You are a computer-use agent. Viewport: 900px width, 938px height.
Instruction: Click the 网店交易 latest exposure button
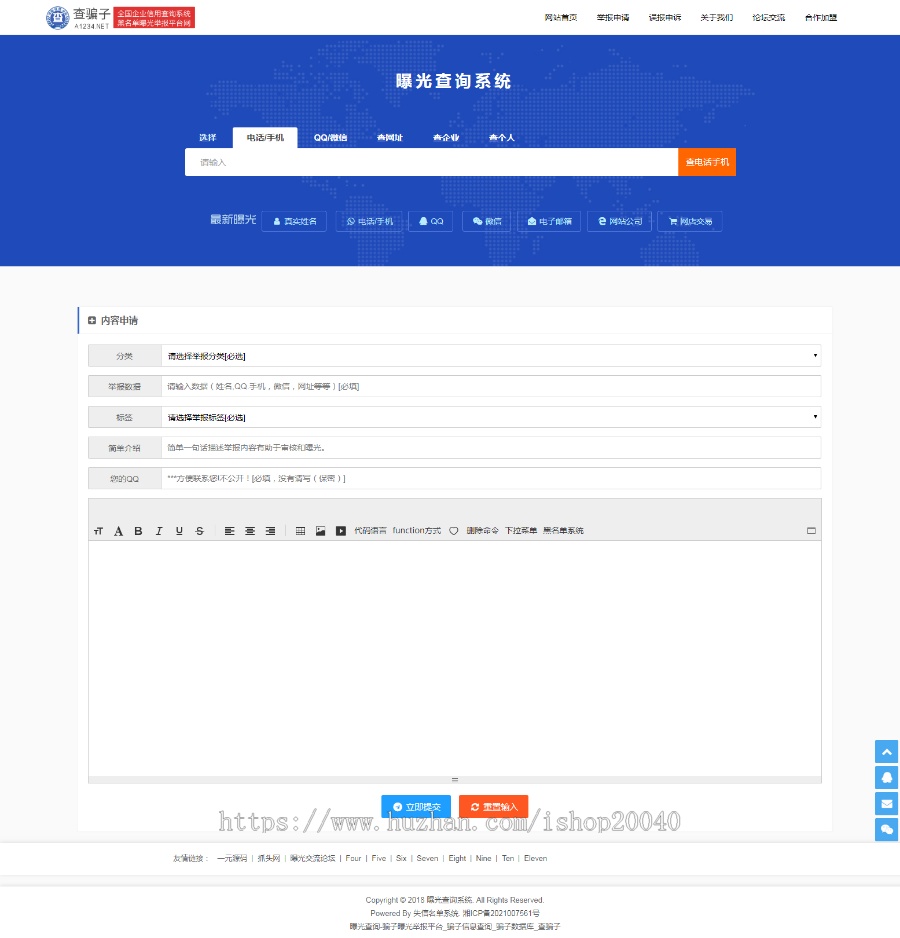[x=689, y=221]
